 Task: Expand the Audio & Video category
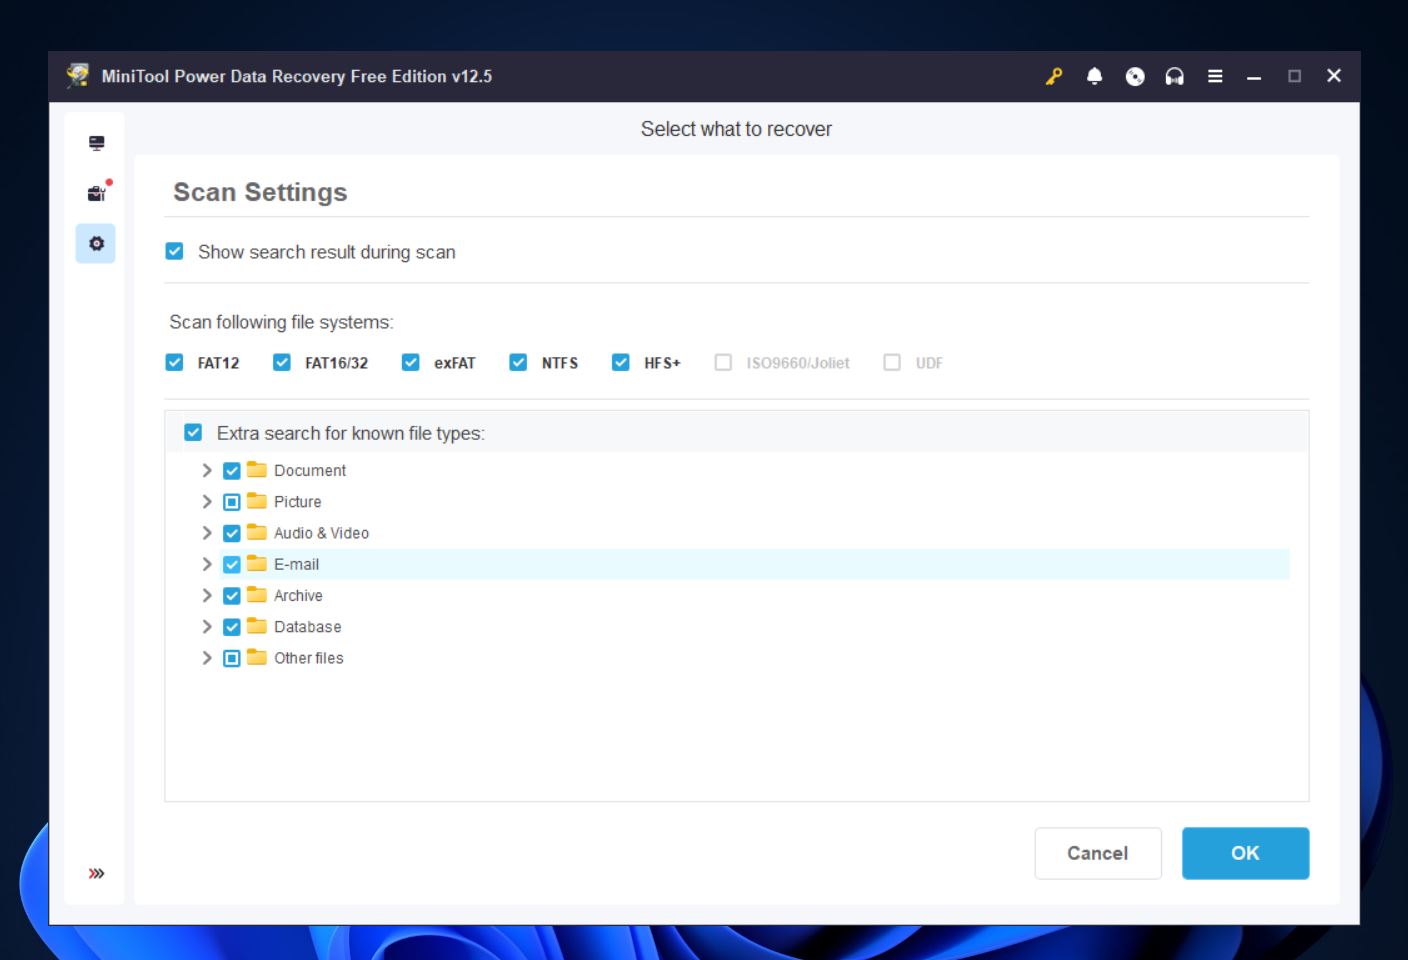click(x=207, y=533)
